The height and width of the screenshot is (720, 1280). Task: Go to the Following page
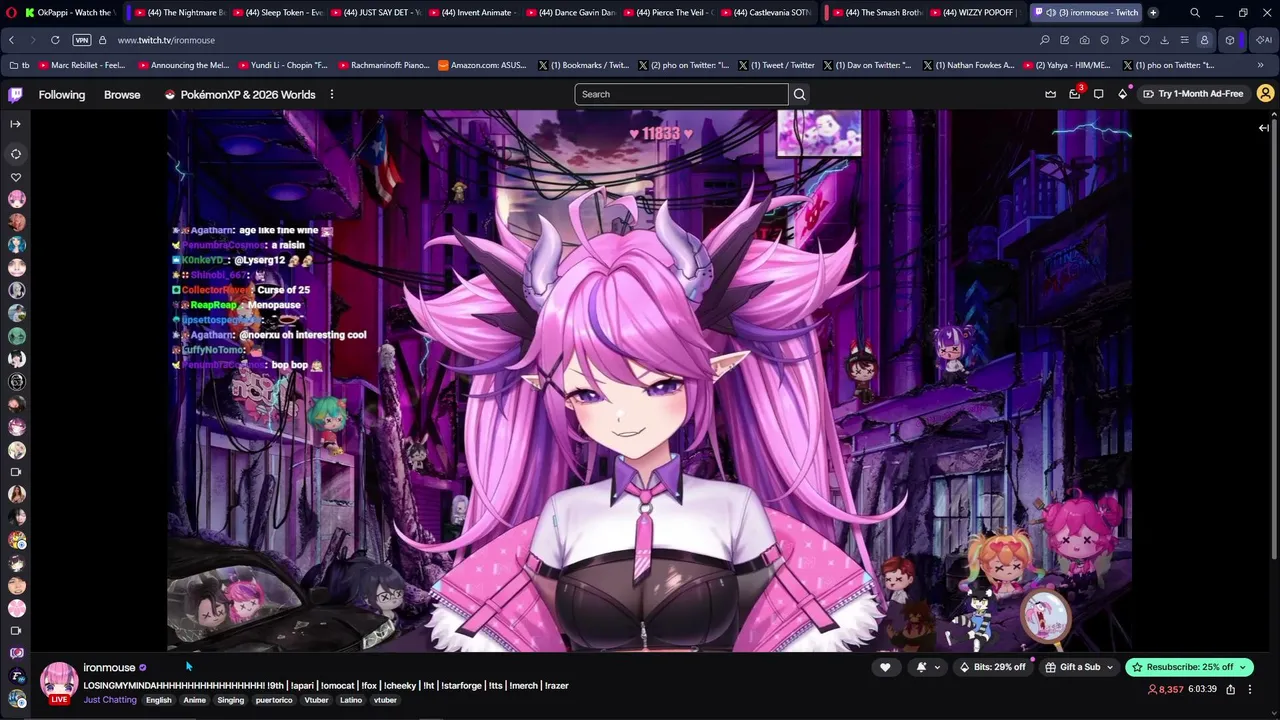62,94
